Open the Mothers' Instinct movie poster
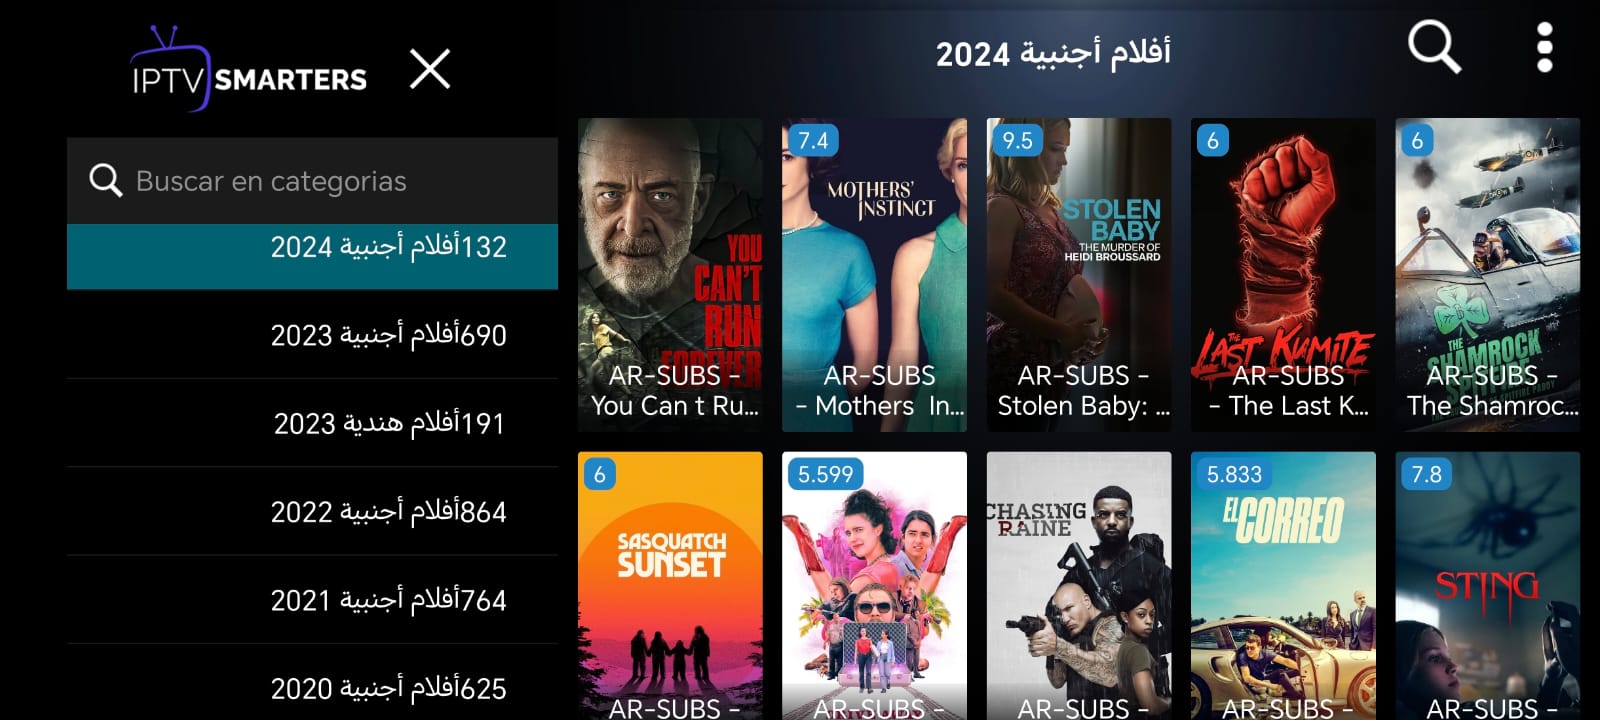Image resolution: width=1600 pixels, height=720 pixels. pyautogui.click(x=874, y=275)
